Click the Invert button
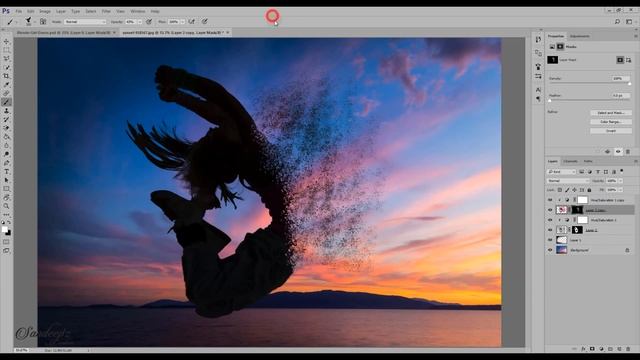 611,131
